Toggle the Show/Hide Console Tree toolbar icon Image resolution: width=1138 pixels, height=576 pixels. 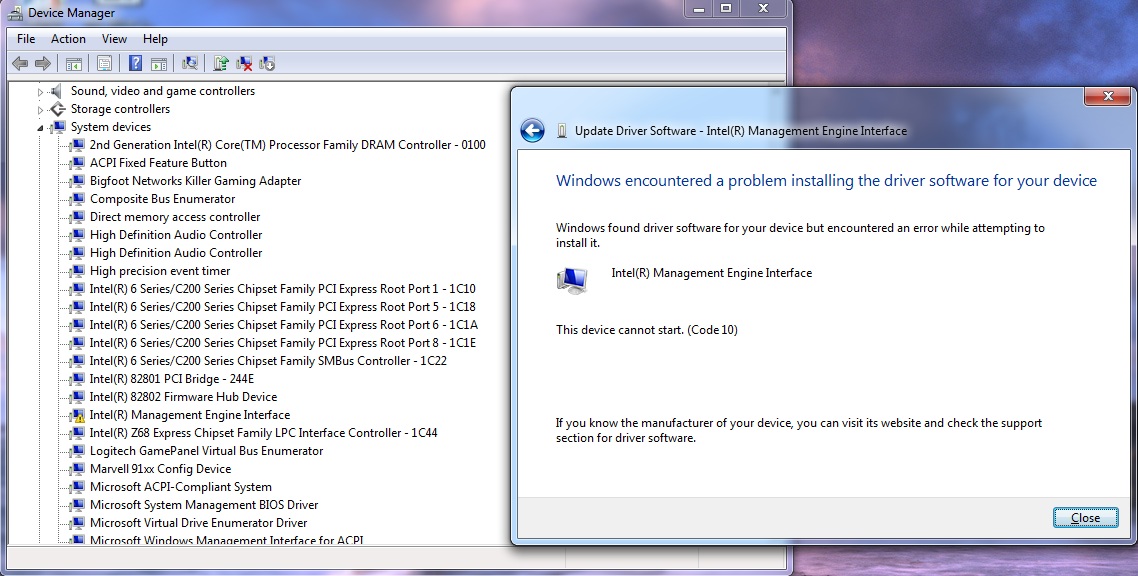pos(73,64)
